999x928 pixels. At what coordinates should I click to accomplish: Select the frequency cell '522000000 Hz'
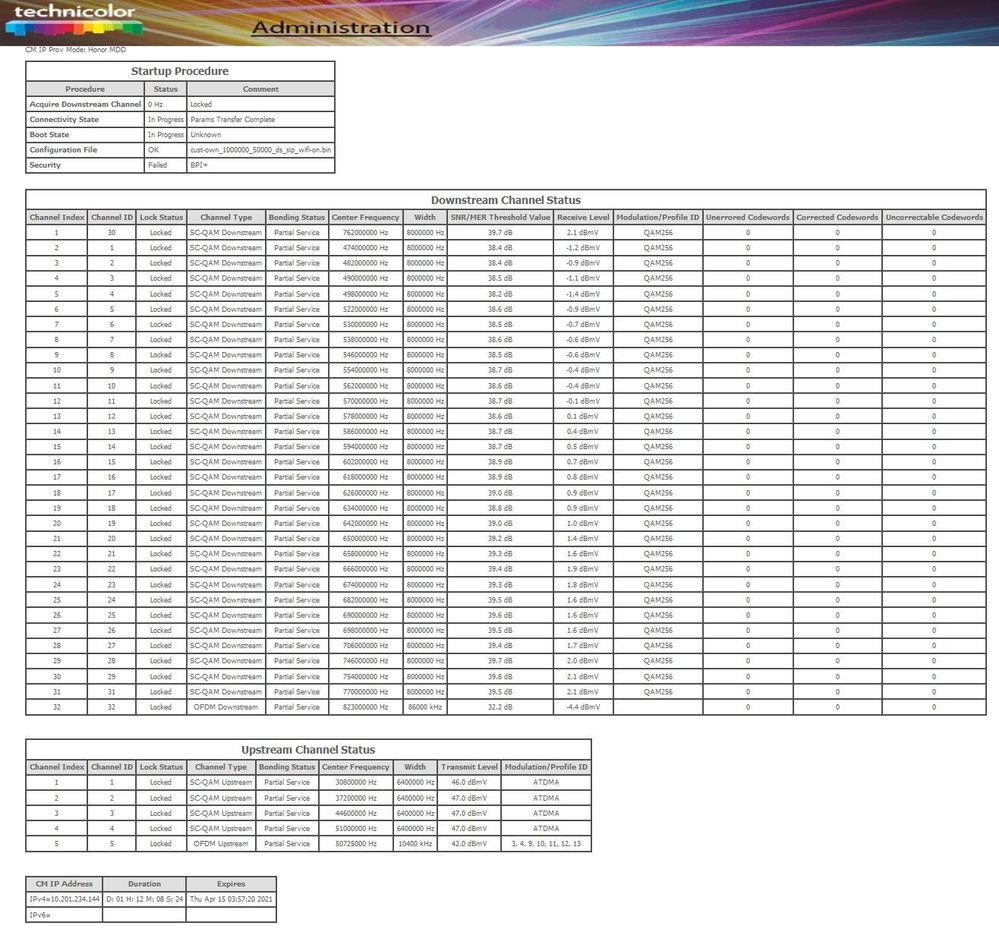coord(366,309)
